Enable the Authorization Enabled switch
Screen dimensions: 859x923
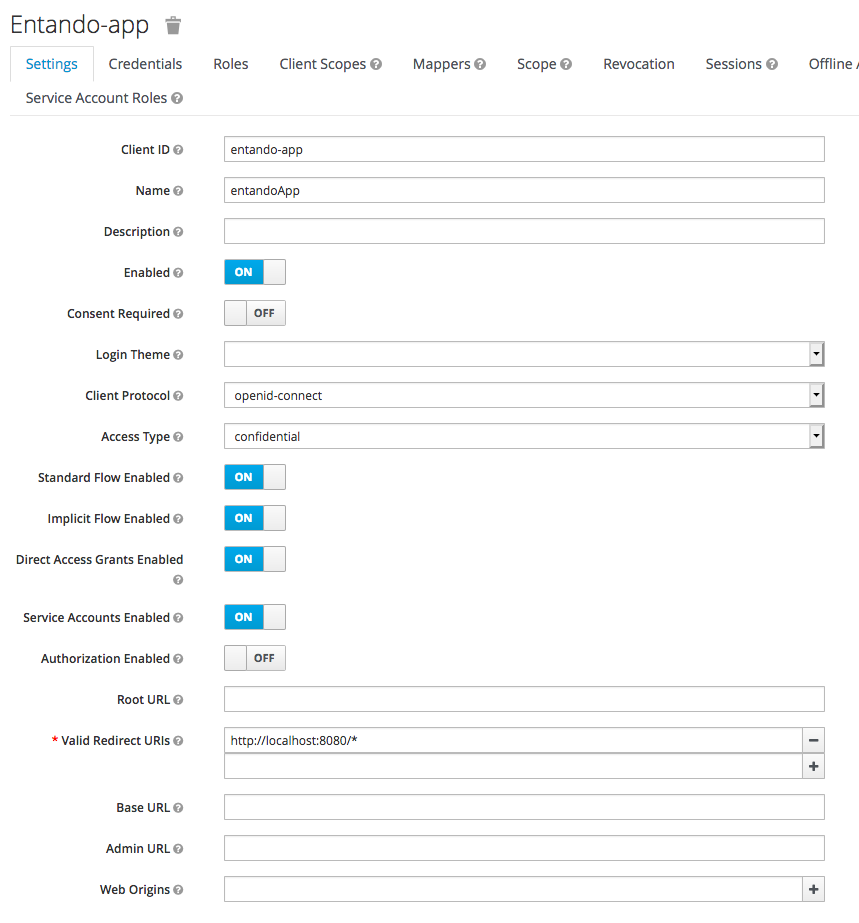[x=255, y=658]
